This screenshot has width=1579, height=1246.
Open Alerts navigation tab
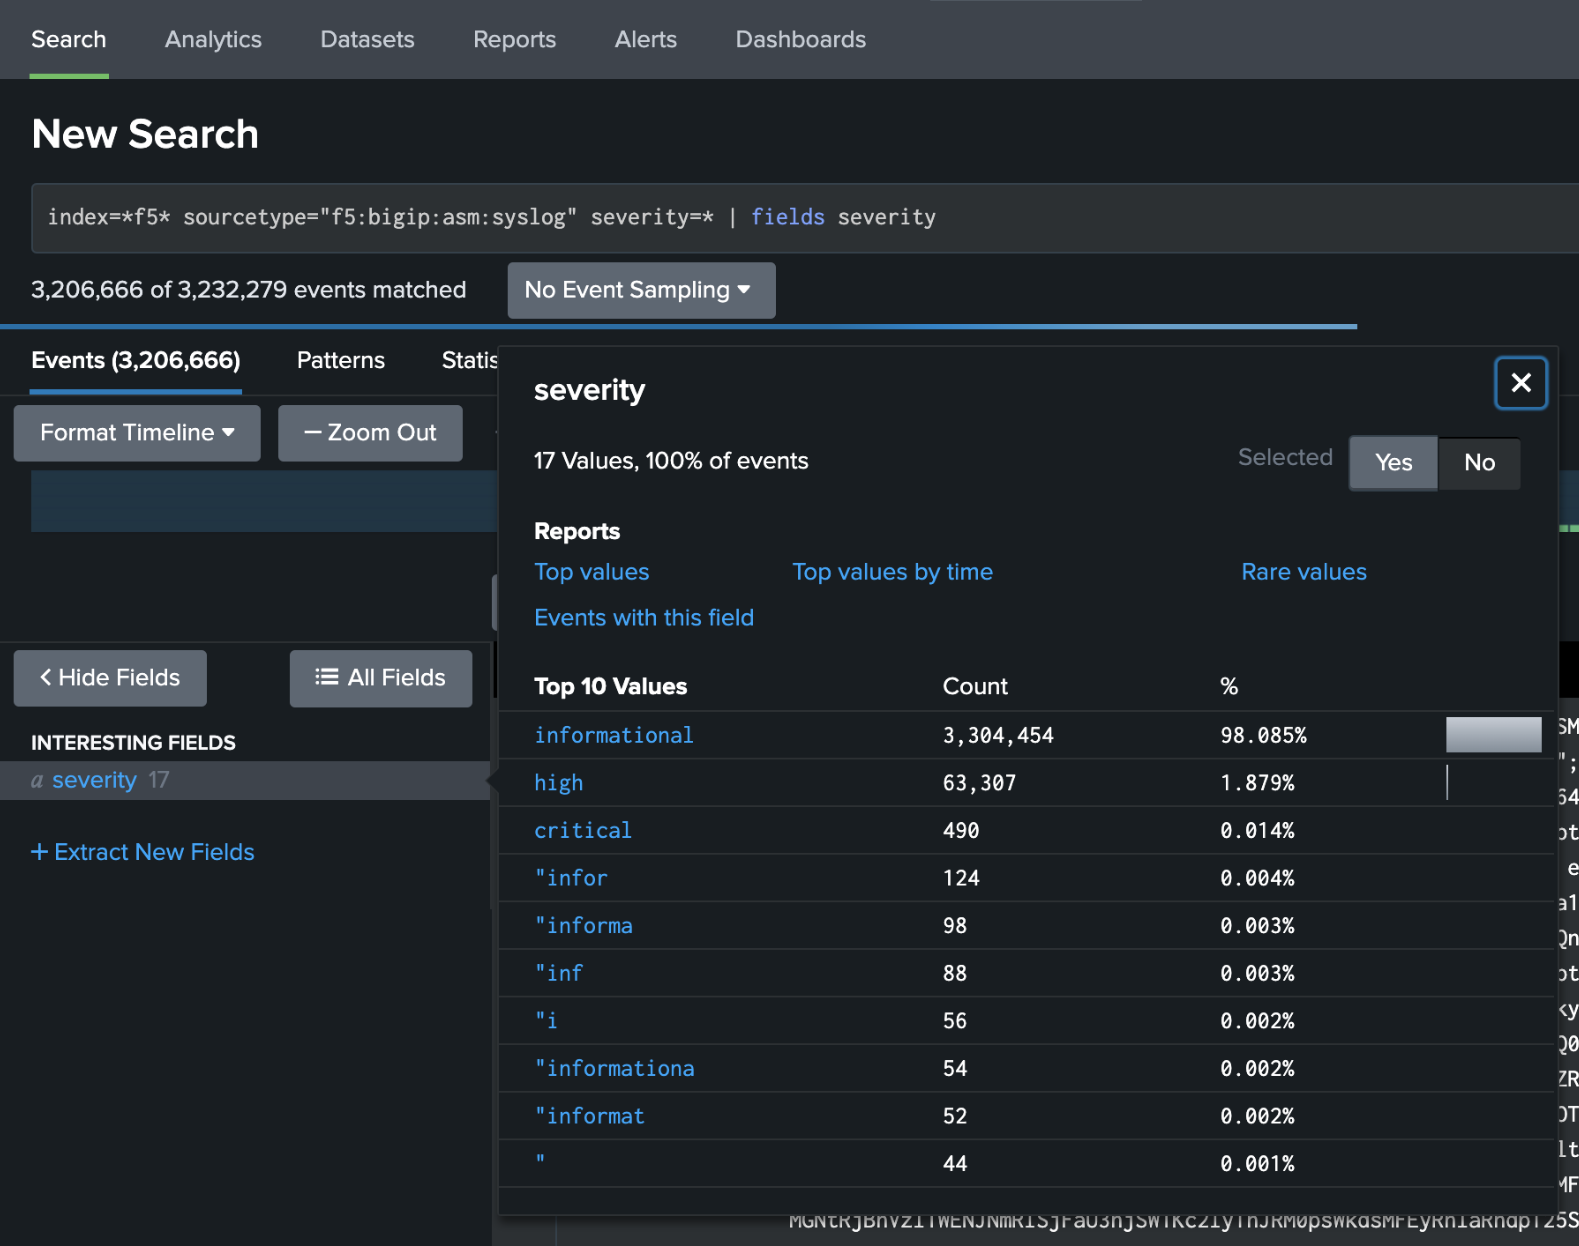(x=646, y=40)
